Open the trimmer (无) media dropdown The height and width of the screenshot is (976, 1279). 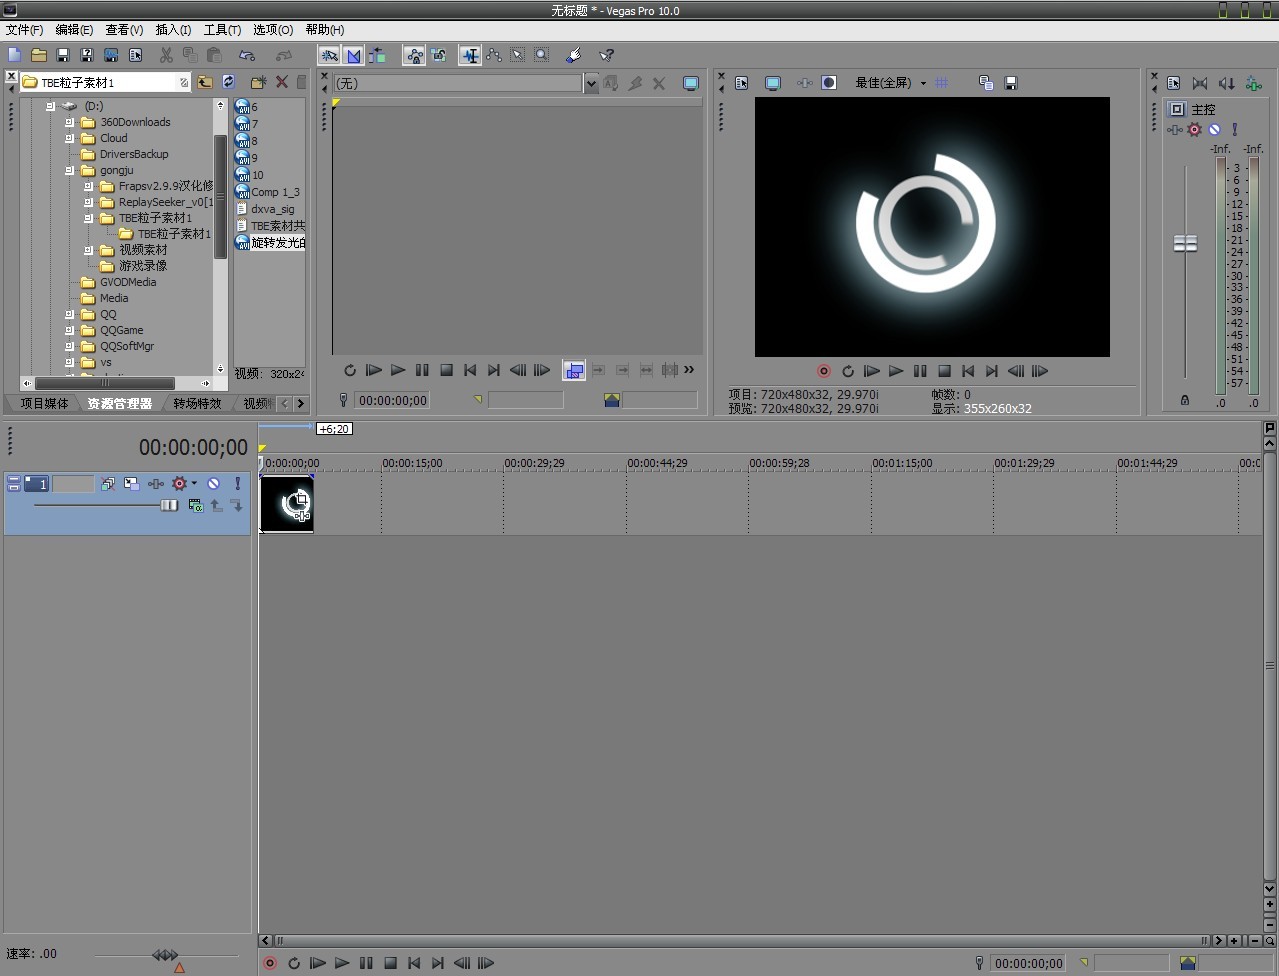pos(591,84)
